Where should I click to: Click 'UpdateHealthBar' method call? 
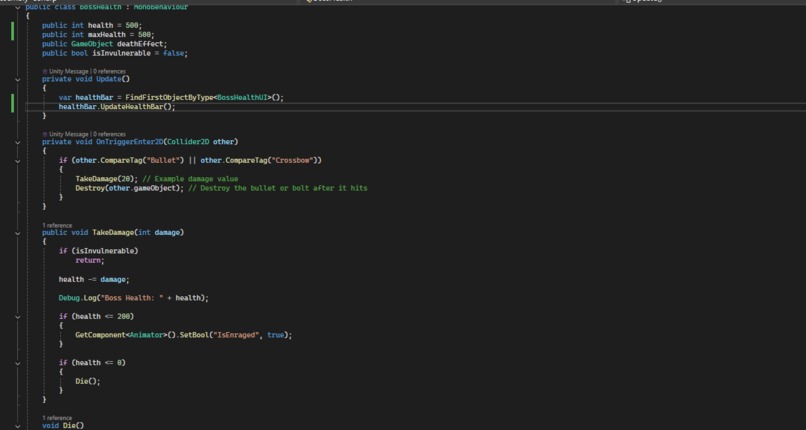click(132, 106)
